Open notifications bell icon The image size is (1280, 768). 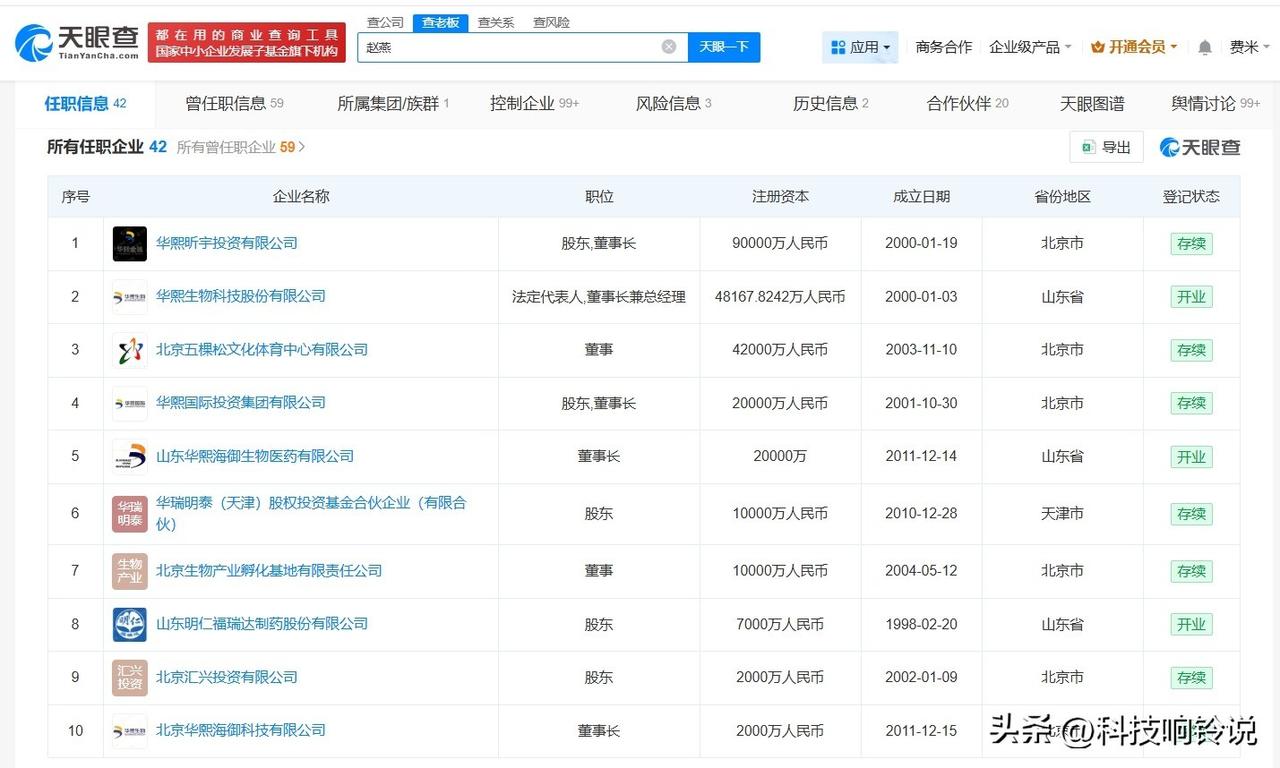pos(1205,47)
